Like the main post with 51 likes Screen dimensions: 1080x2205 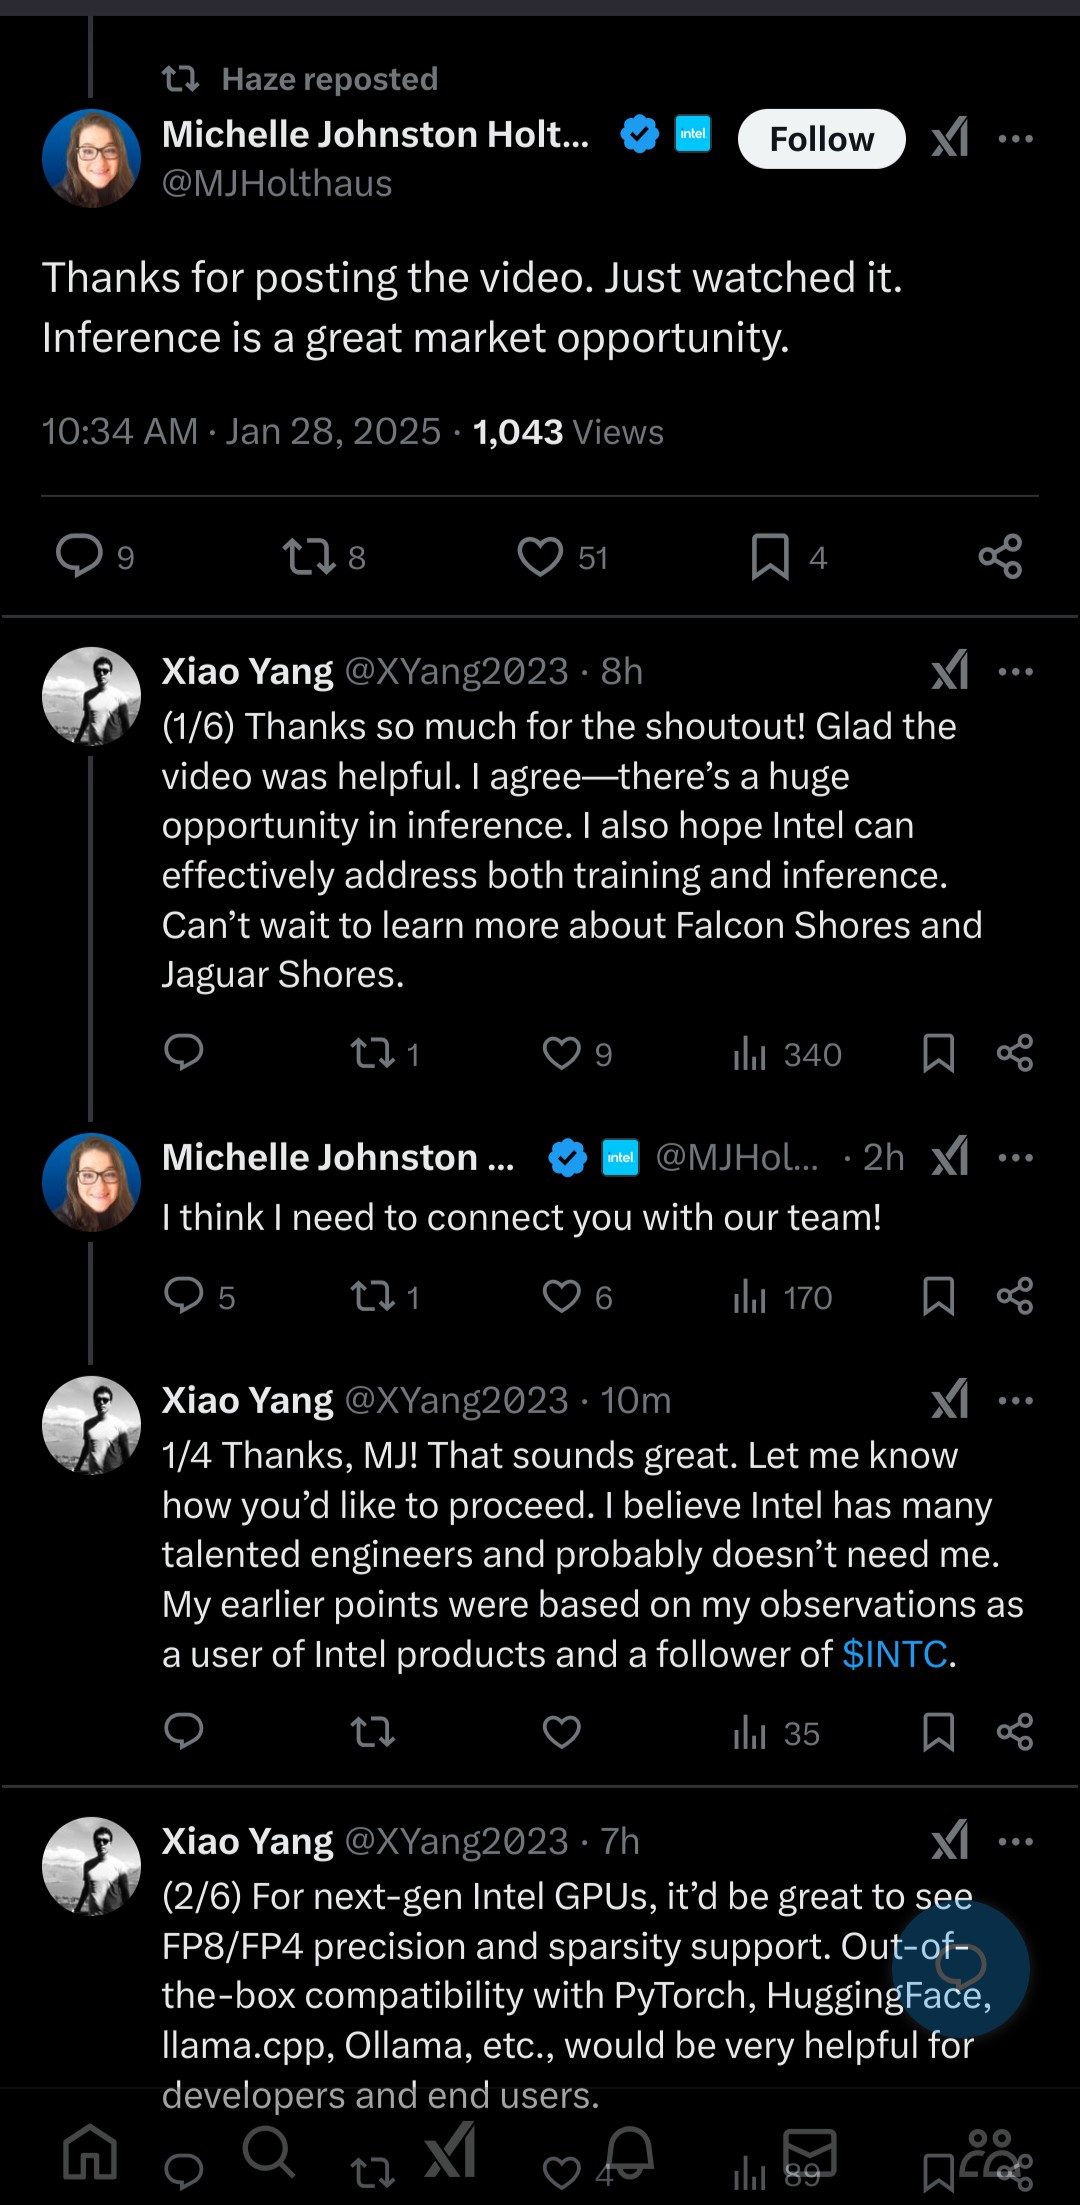click(x=540, y=556)
